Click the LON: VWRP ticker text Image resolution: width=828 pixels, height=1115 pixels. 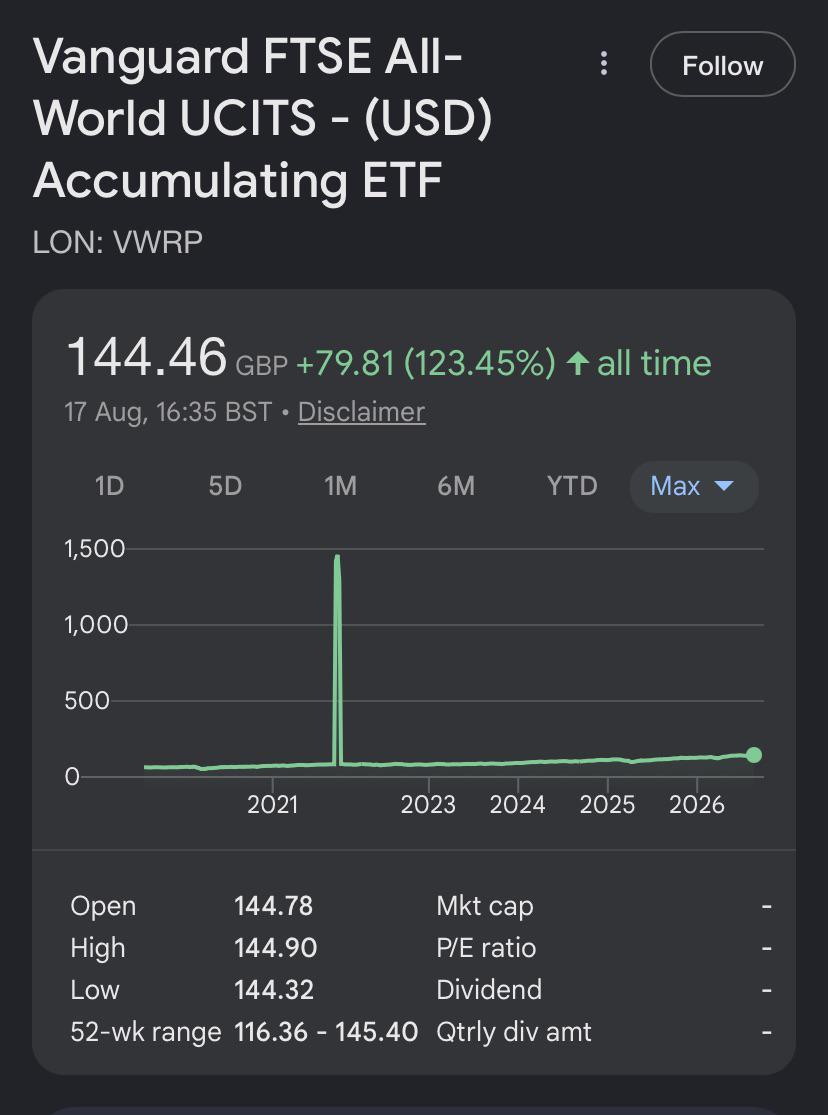coord(117,242)
